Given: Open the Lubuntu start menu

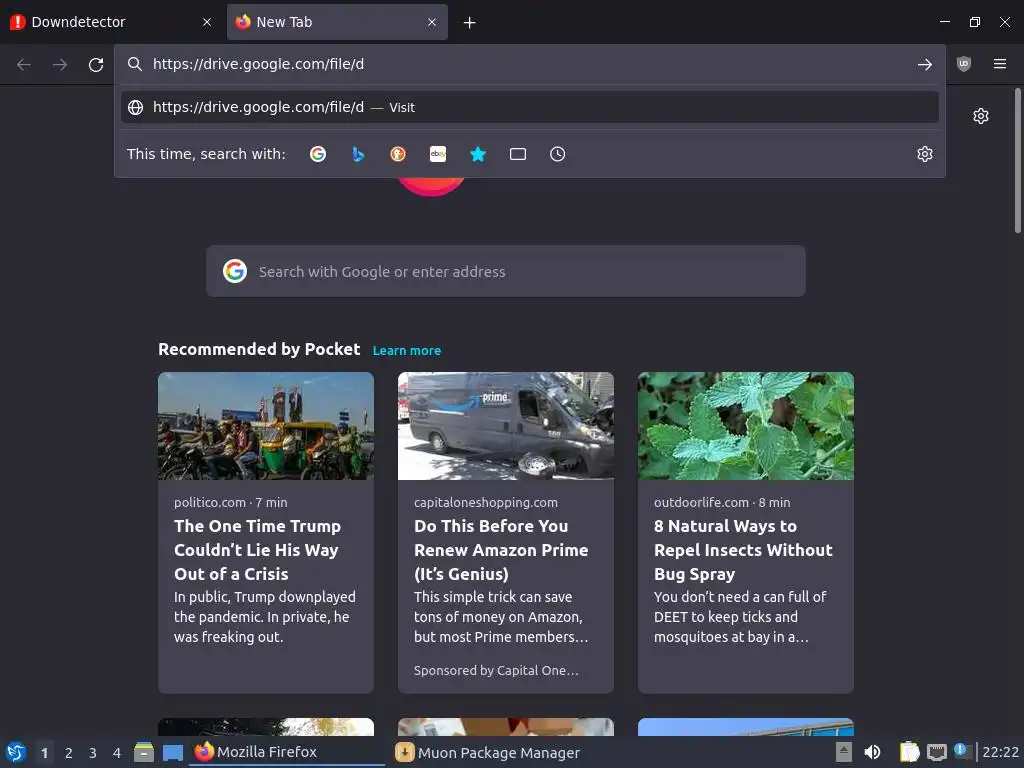Looking at the screenshot, I should 16,752.
